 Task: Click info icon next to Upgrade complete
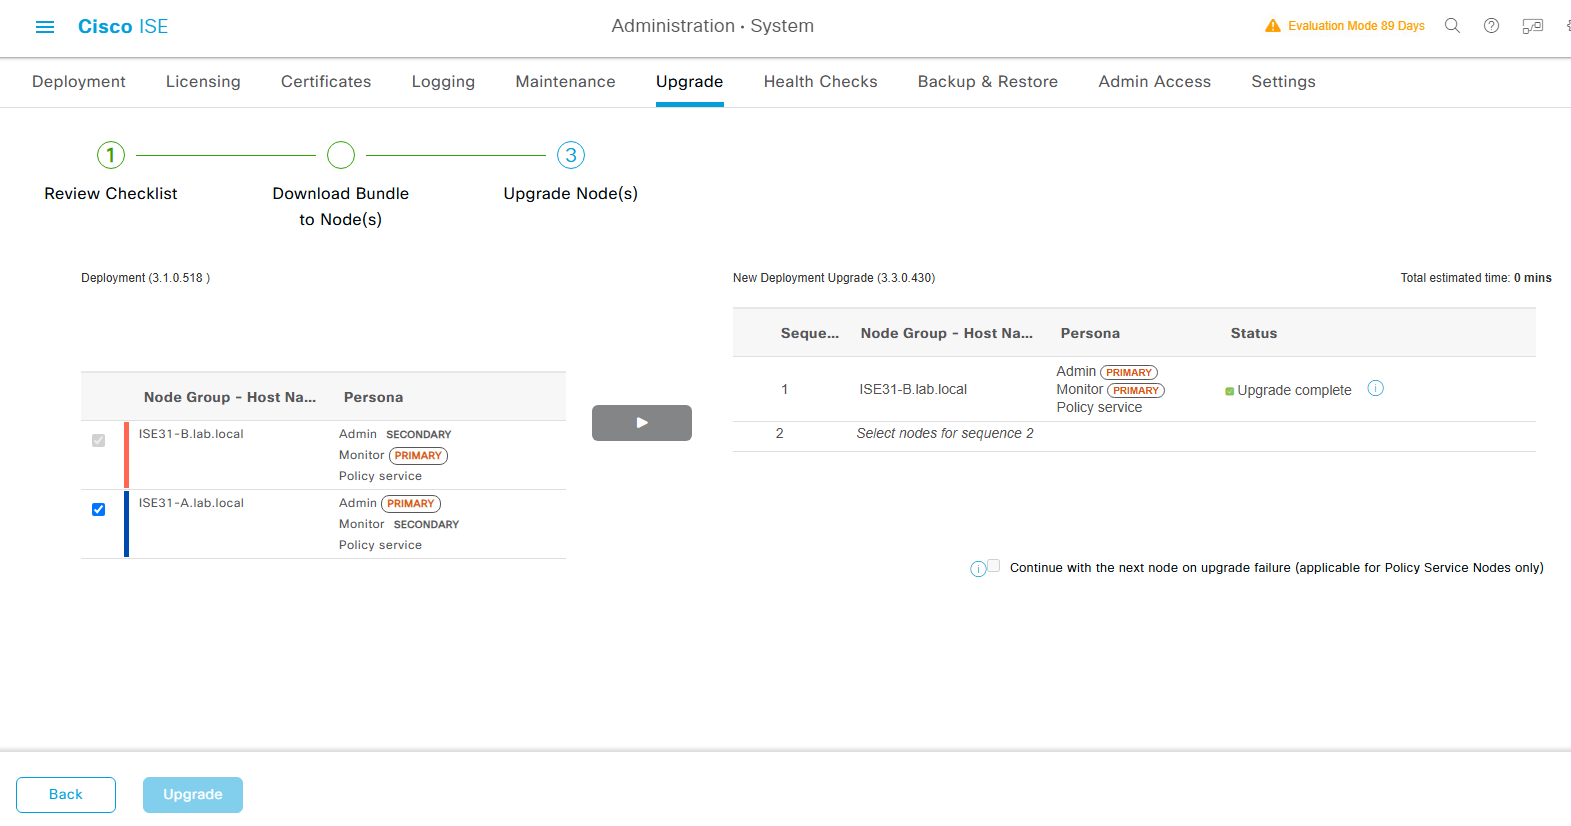click(1376, 388)
